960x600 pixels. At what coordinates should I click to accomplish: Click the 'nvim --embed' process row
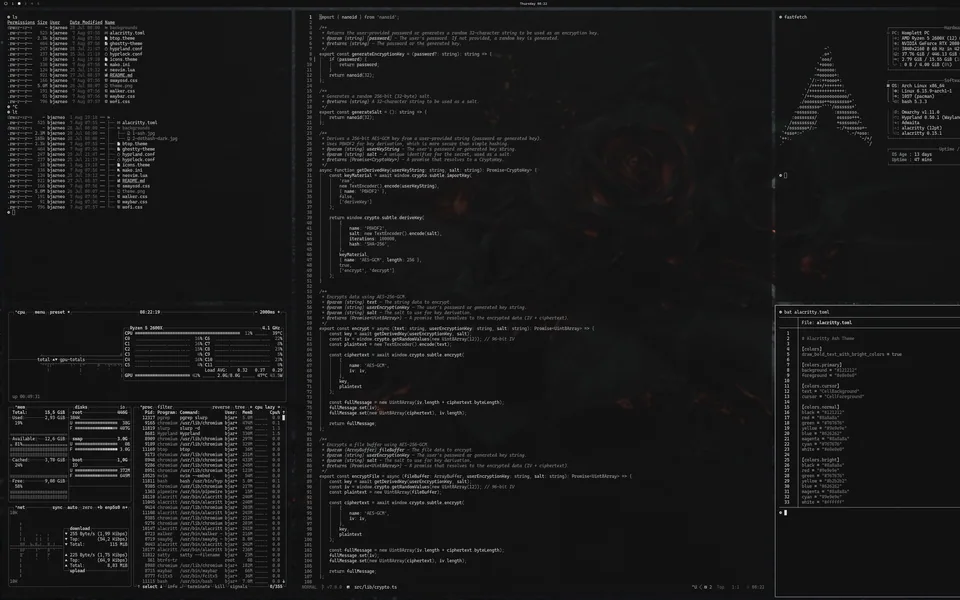pyautogui.click(x=211, y=476)
